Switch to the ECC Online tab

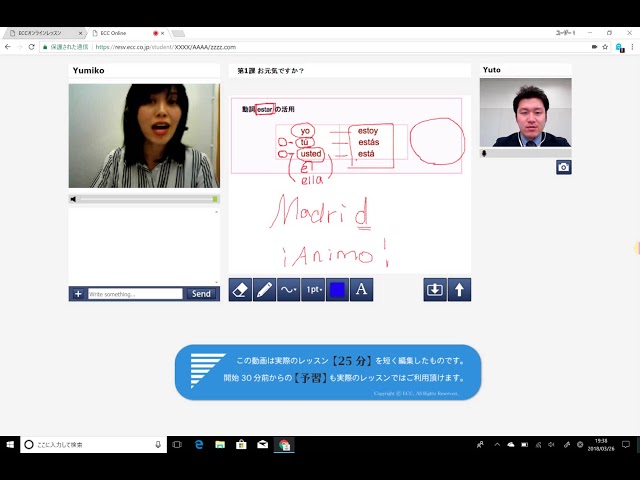point(122,33)
